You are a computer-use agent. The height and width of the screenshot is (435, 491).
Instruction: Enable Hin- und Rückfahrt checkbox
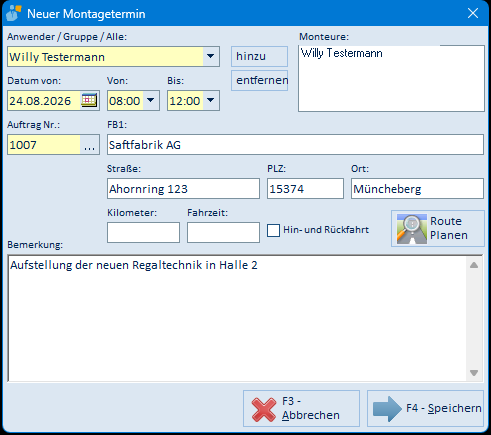coord(273,230)
